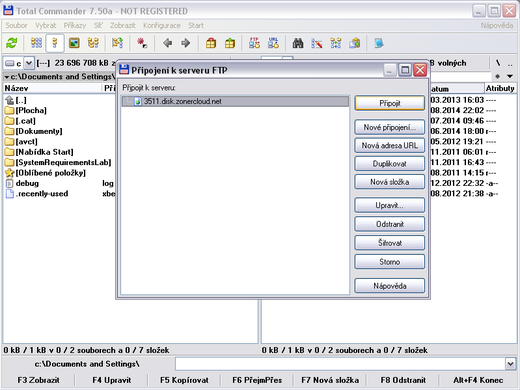Expand the command line history dropdown
Screen dimensions: 520x390
point(510,364)
